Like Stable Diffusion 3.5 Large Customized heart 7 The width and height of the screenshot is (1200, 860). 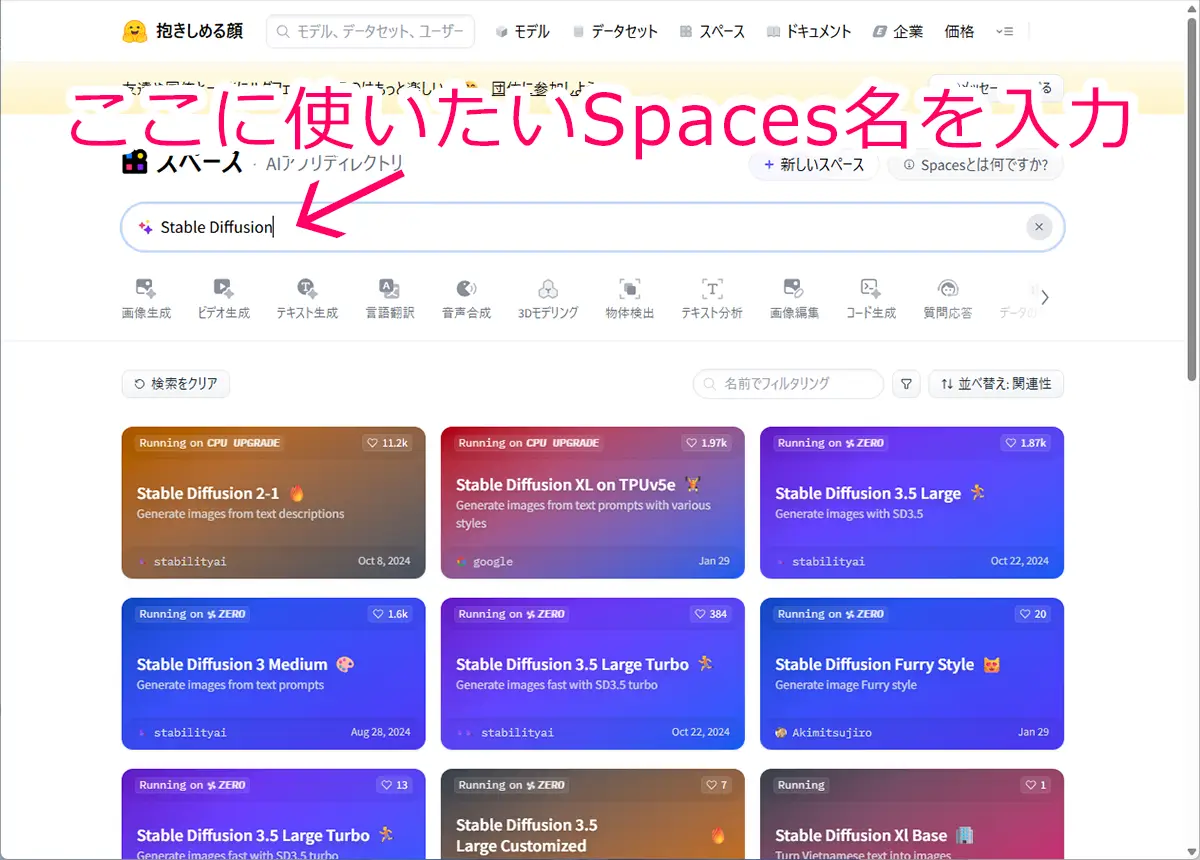click(717, 785)
